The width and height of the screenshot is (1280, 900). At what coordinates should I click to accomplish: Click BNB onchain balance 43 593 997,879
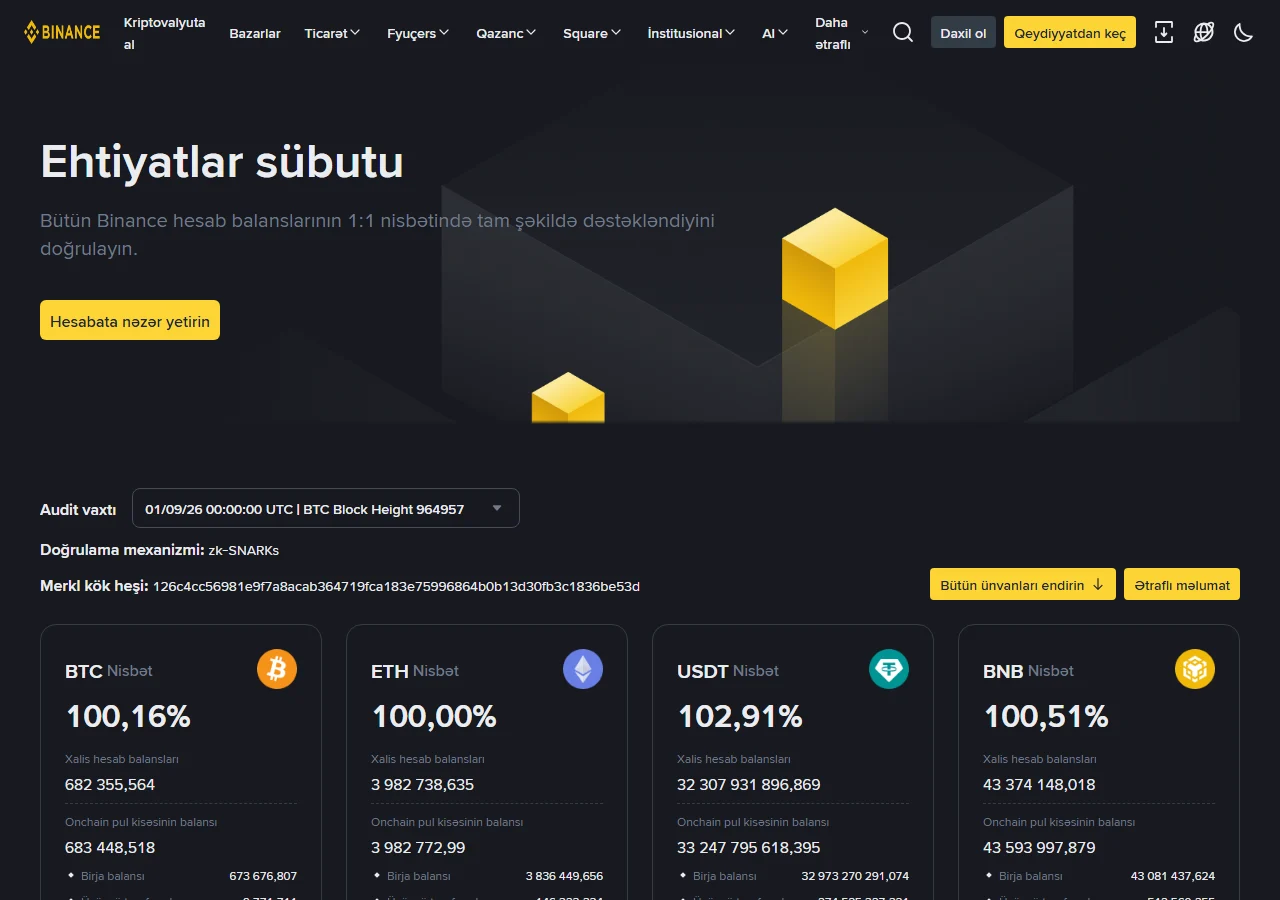(x=1039, y=847)
